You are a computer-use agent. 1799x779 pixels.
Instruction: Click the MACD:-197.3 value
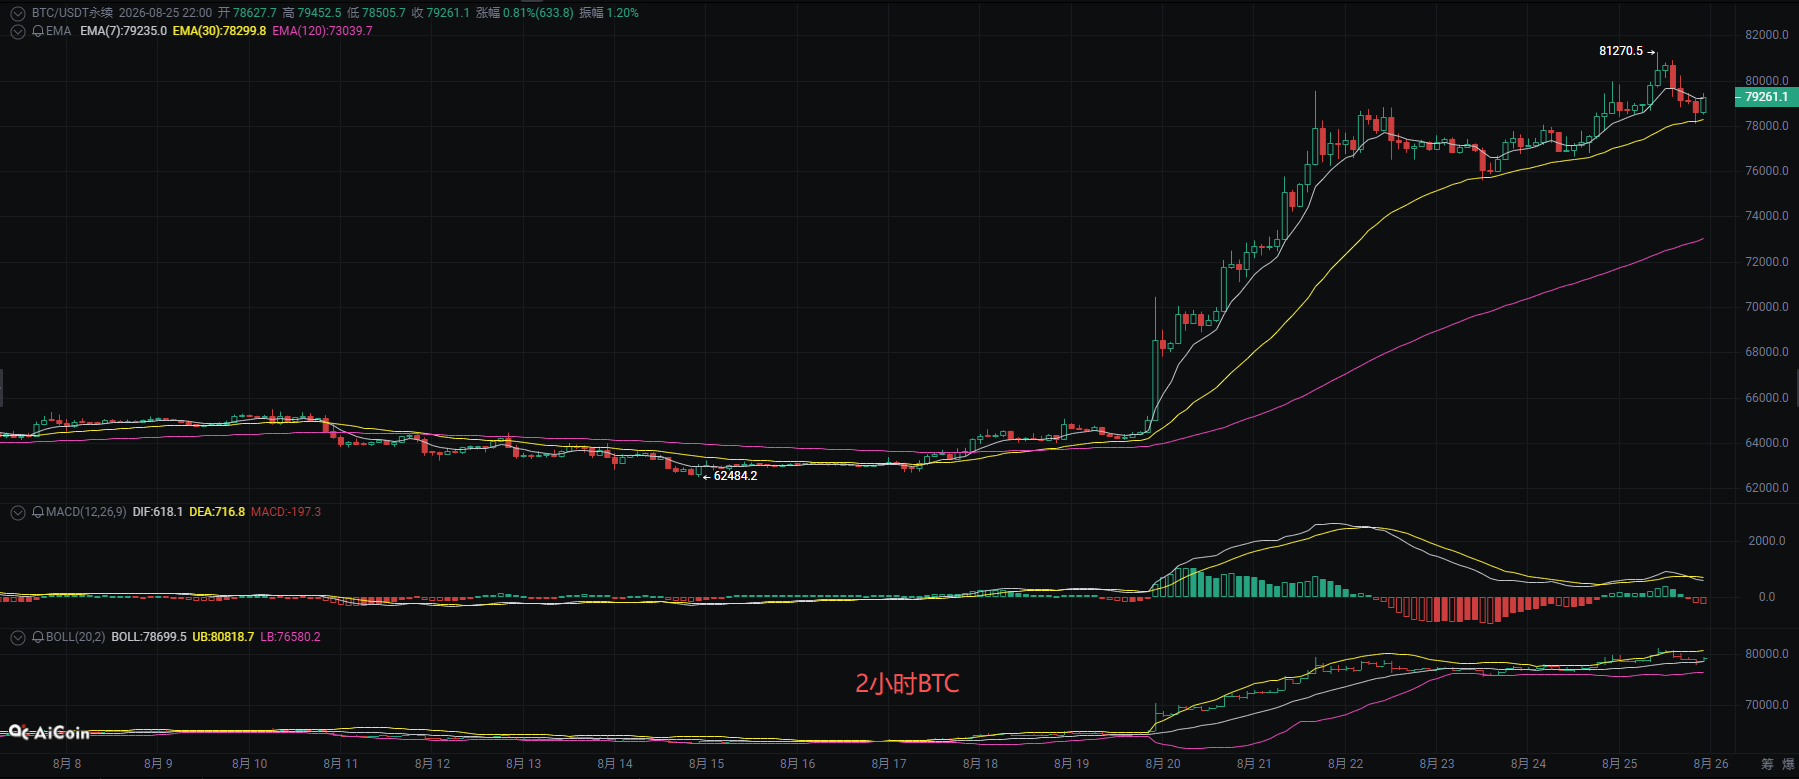tap(286, 512)
